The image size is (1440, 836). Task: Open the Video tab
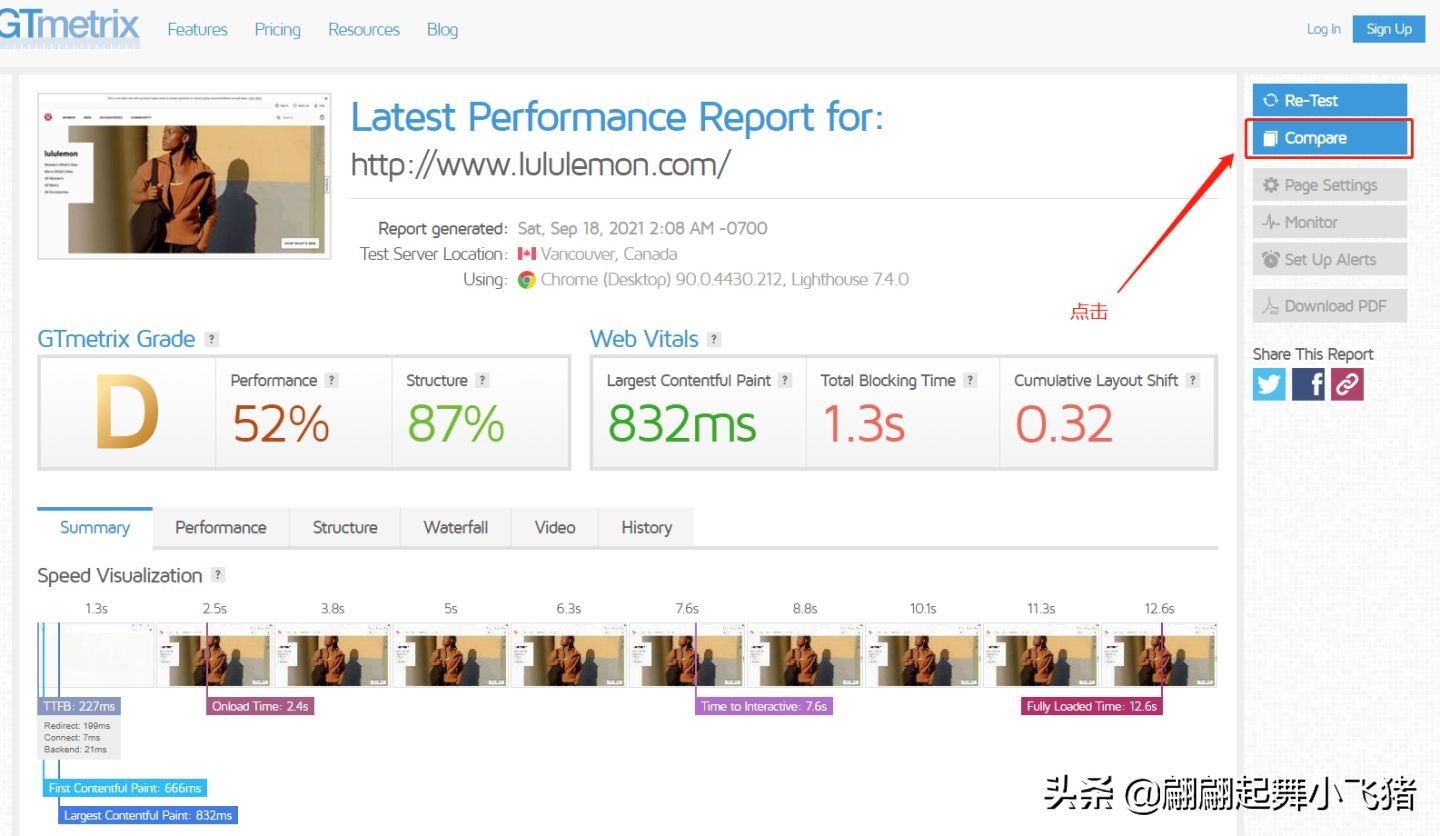555,528
